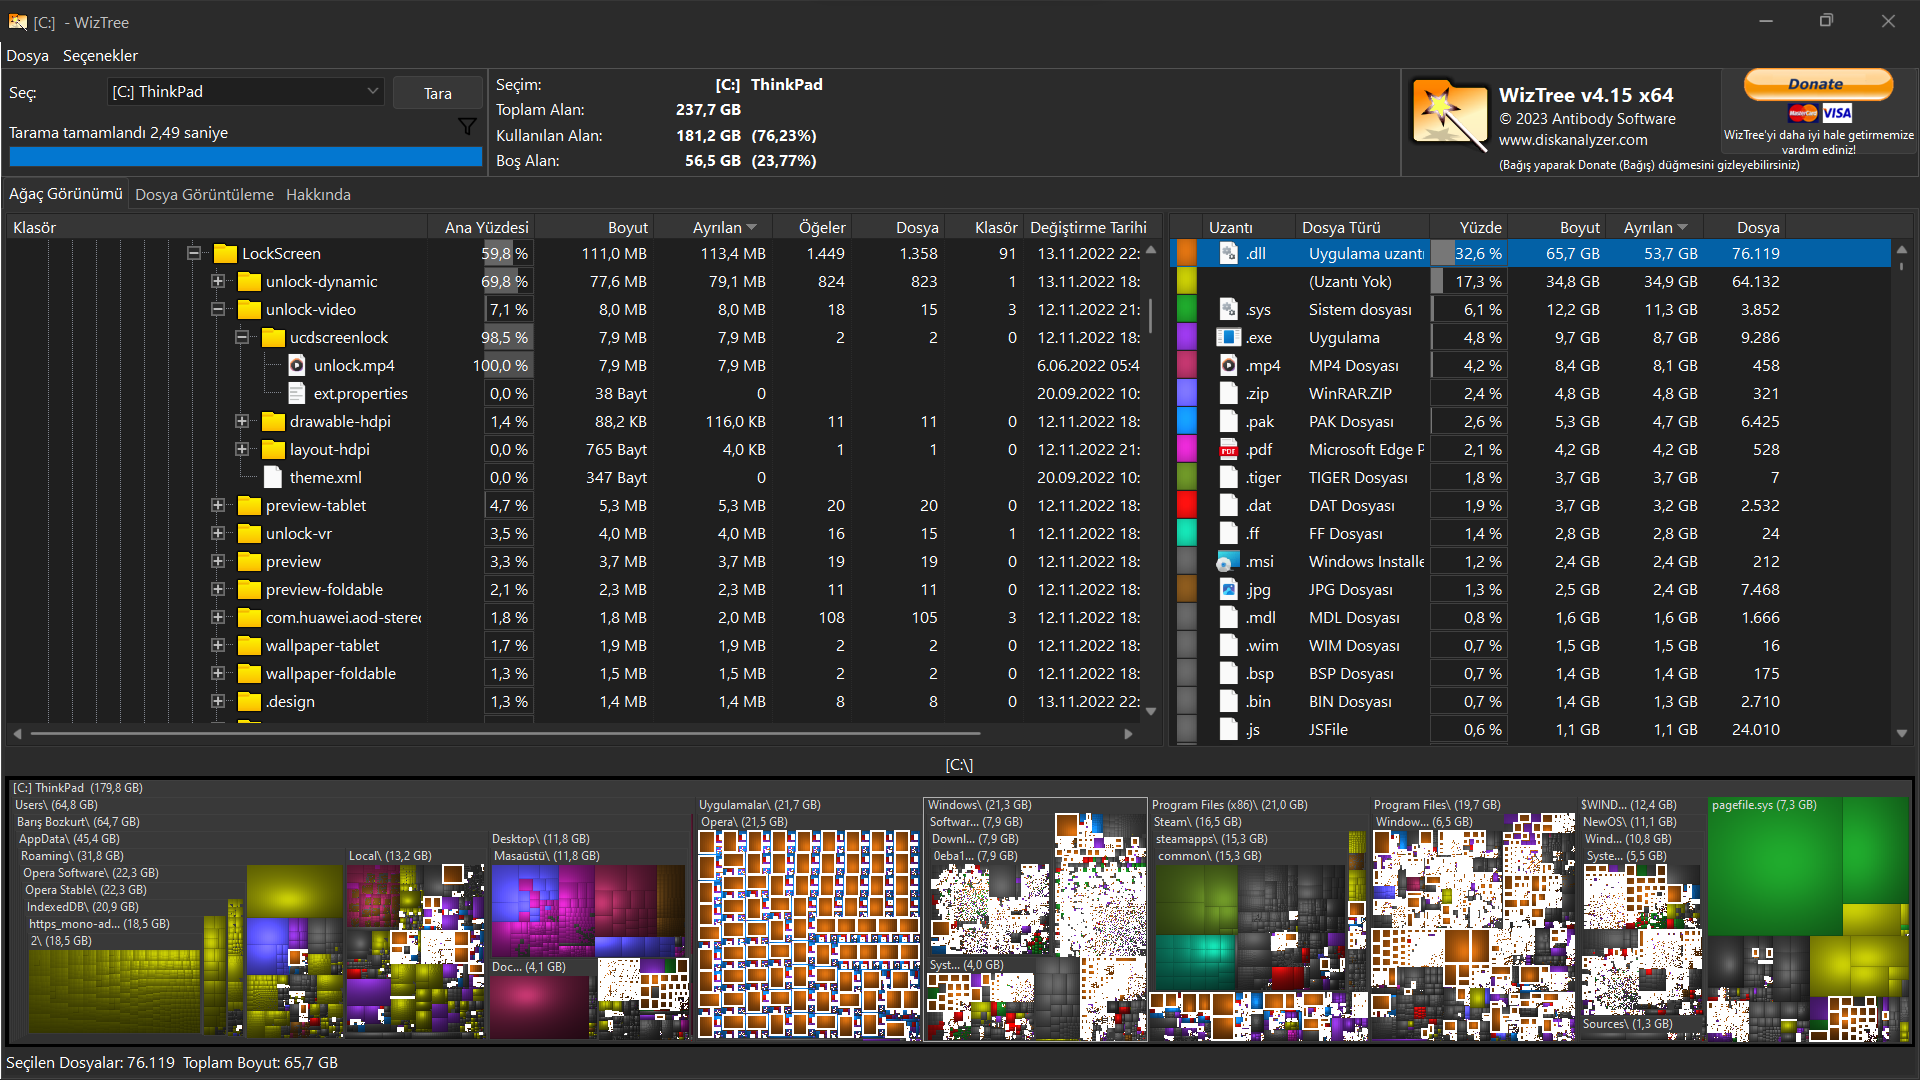Click the .sys system file icon
The height and width of the screenshot is (1080, 1920).
(x=1228, y=310)
